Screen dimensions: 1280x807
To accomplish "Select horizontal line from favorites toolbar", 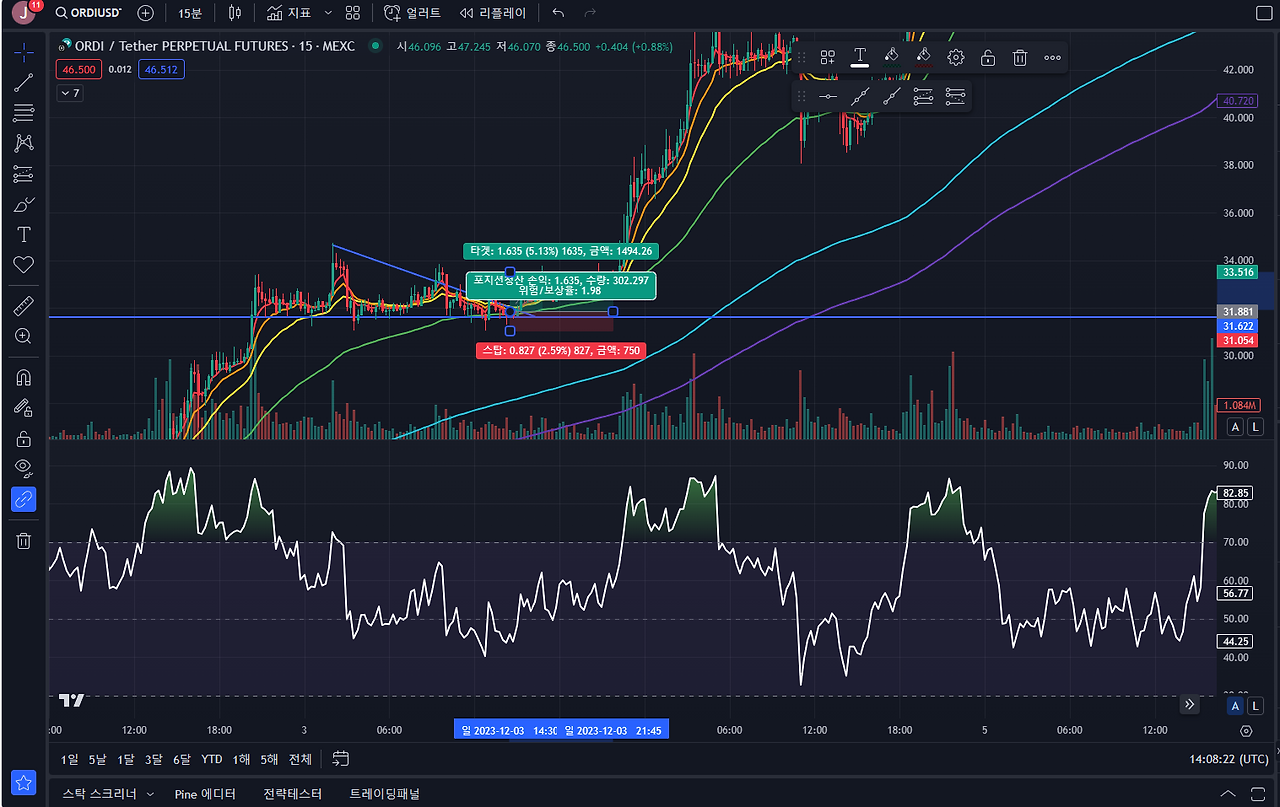I will pos(827,97).
